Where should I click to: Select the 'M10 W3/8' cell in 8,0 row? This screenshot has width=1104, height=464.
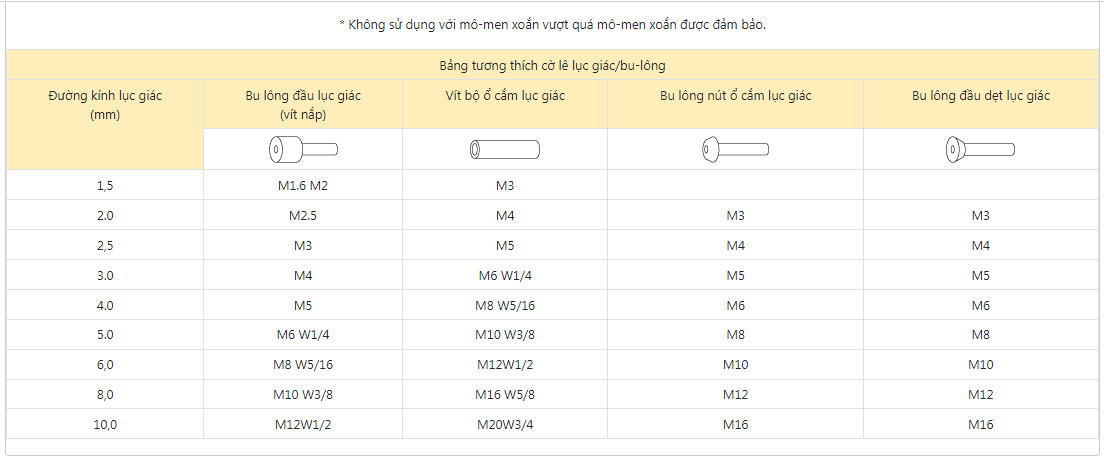[303, 394]
